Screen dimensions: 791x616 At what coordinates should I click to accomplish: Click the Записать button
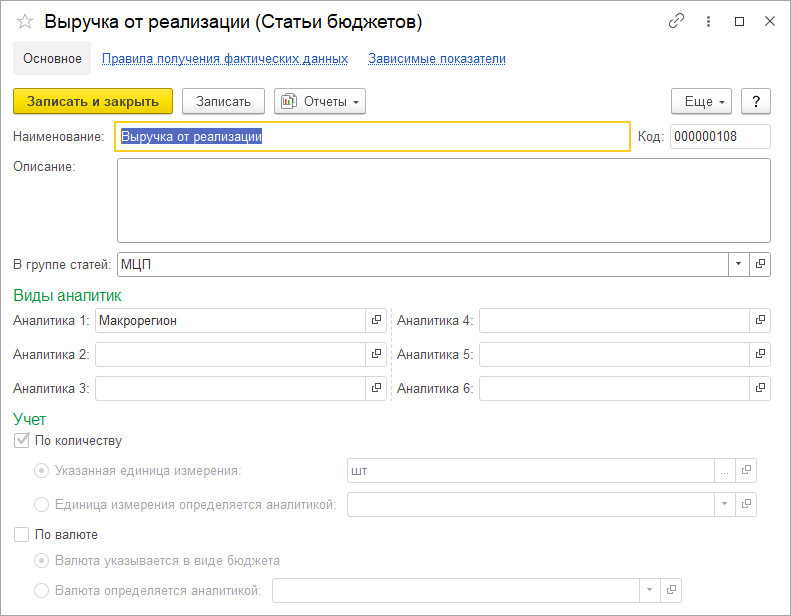coord(223,101)
